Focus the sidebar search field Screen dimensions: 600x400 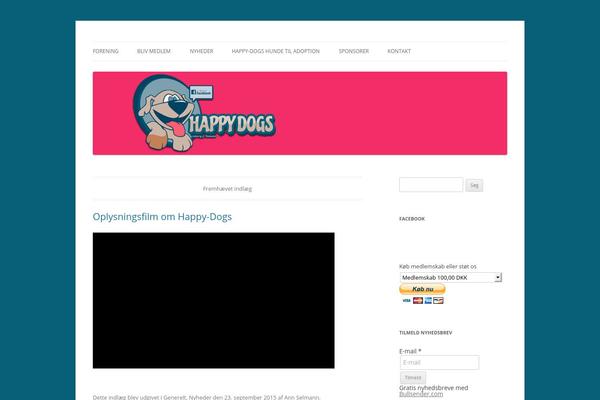coord(431,185)
